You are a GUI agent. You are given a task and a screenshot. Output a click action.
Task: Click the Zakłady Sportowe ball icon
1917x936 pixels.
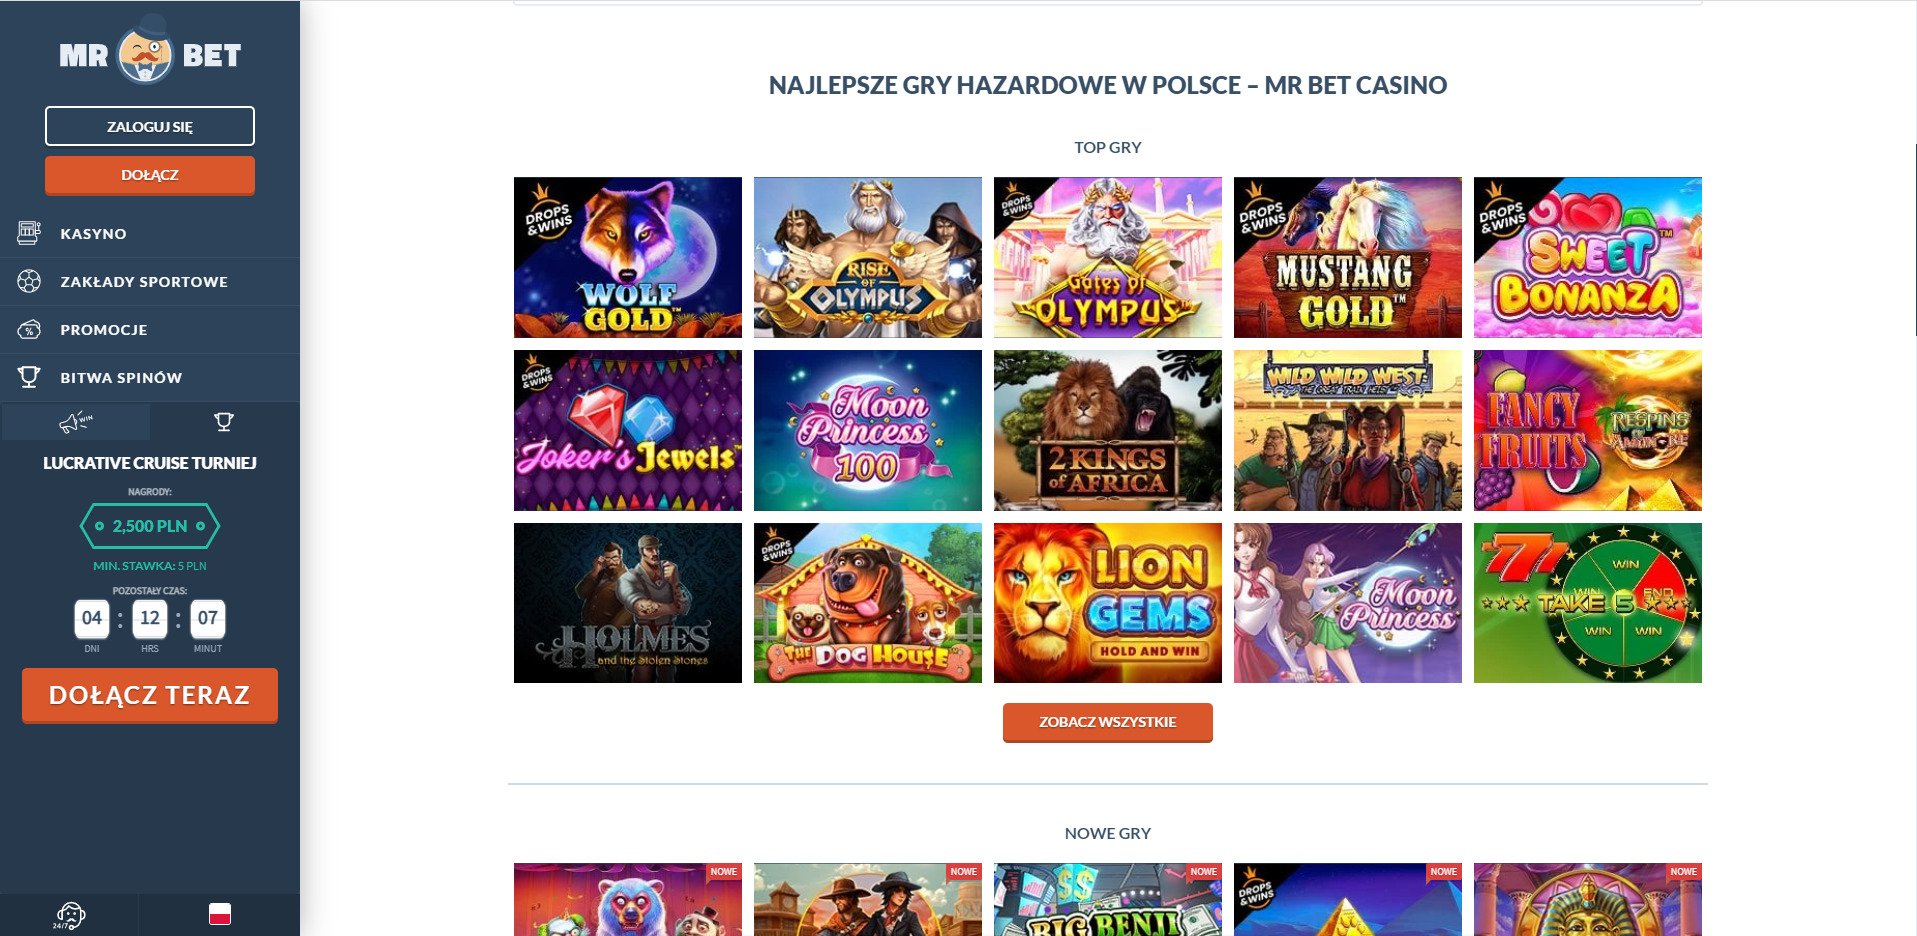(29, 281)
